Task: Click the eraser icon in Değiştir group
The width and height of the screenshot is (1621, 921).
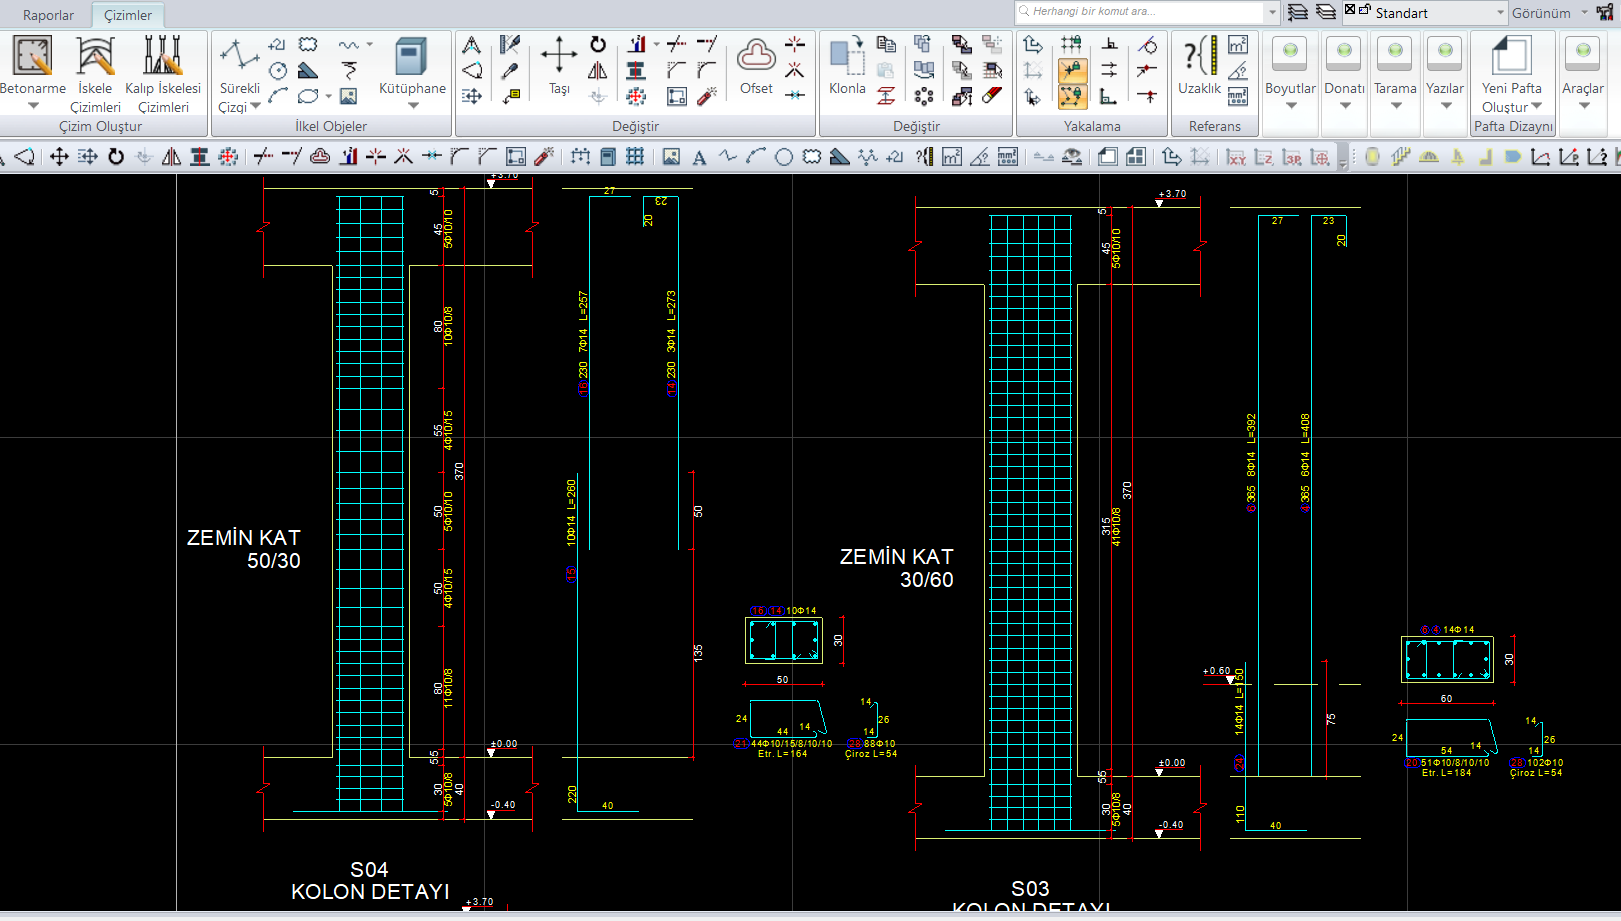Action: (x=991, y=96)
